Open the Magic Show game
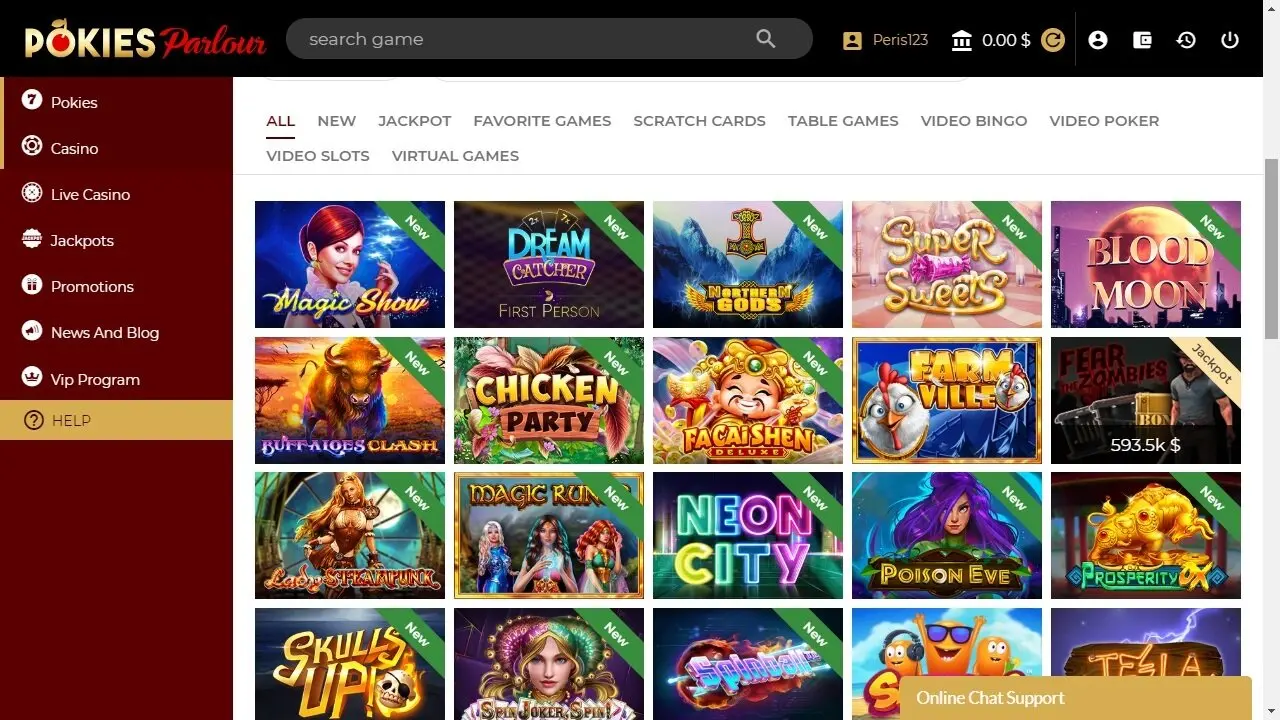This screenshot has height=720, width=1280. (350, 264)
